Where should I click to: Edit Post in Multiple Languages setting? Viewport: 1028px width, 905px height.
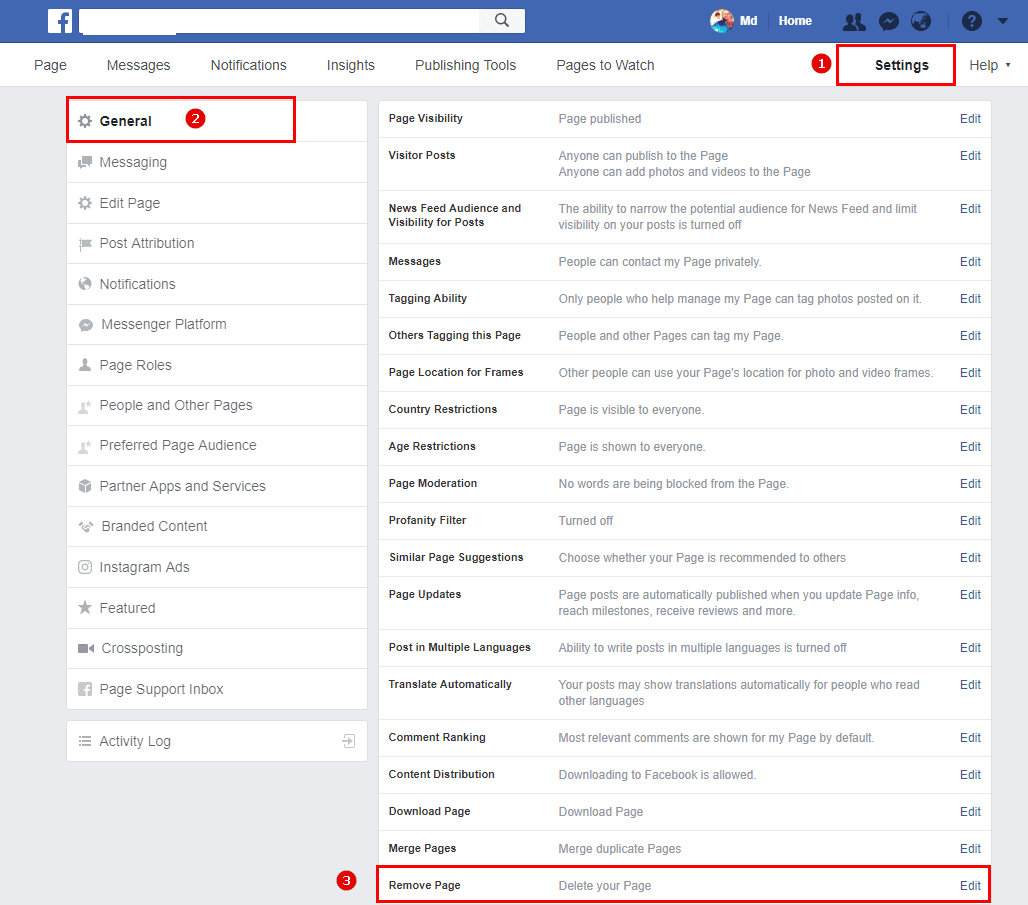point(970,648)
